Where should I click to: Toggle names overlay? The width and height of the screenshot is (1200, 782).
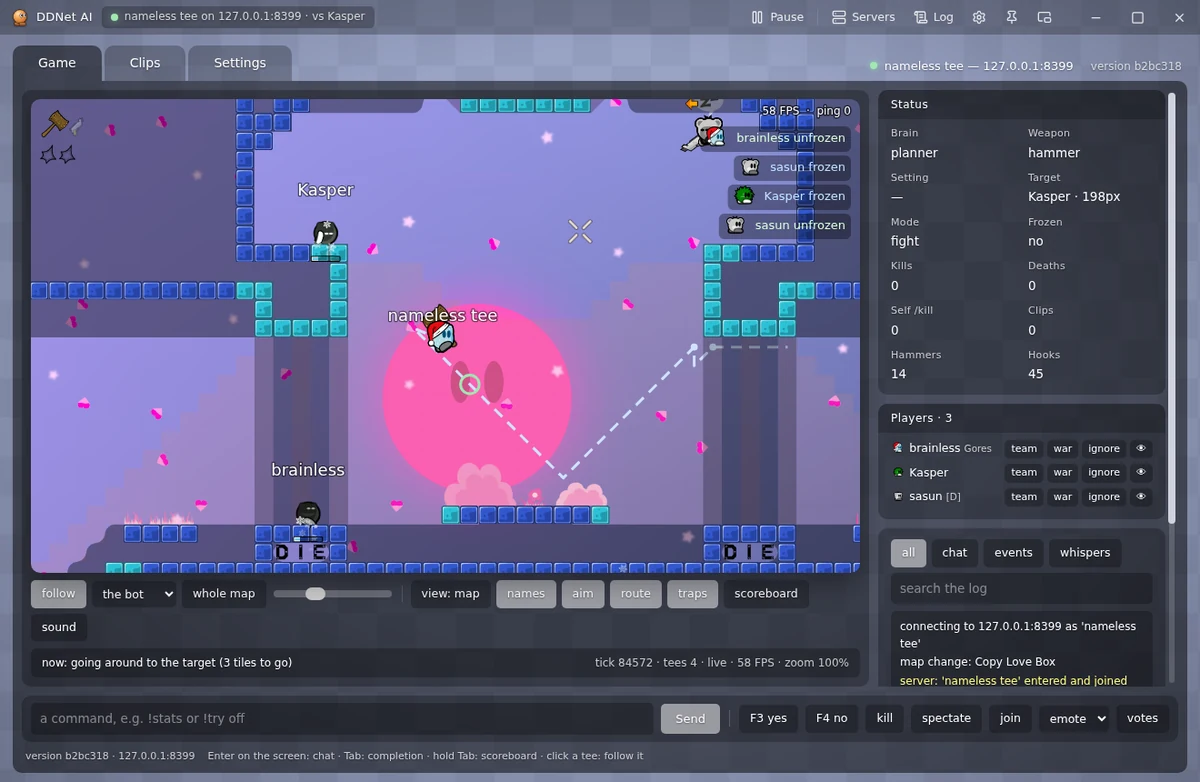526,593
